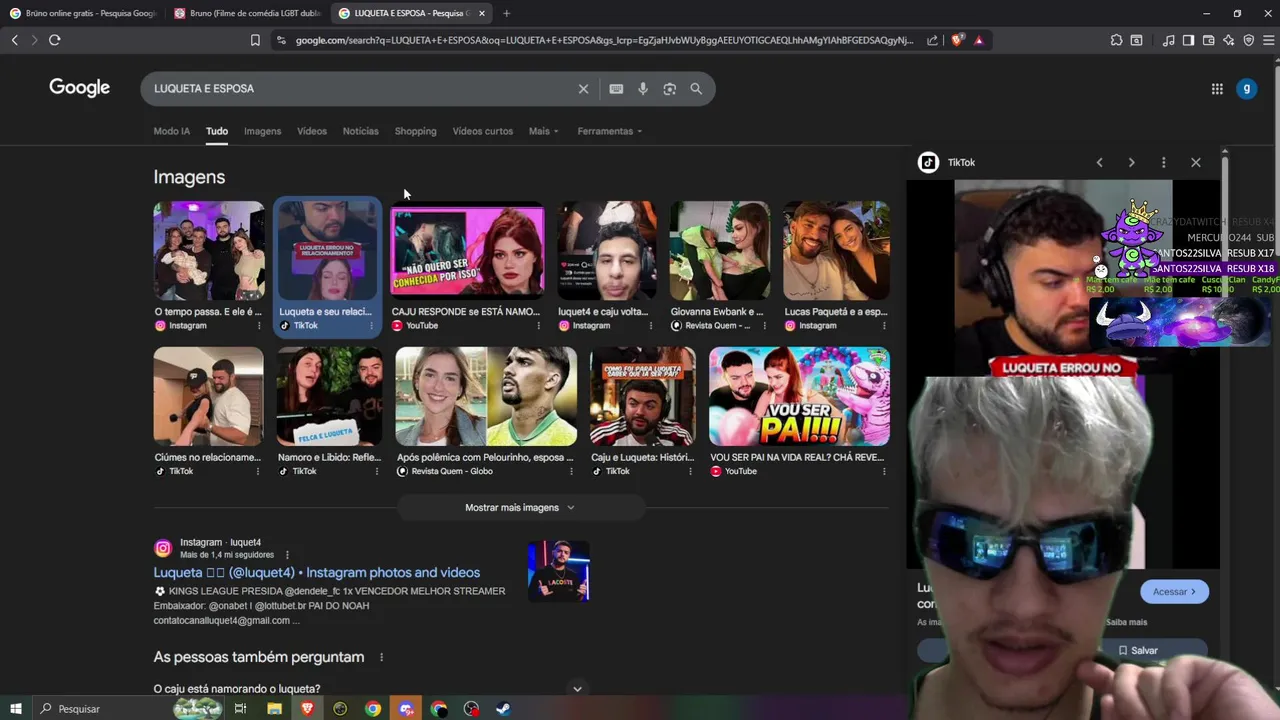This screenshot has width=1280, height=720.
Task: Launch File Explorer from the taskbar
Action: (x=274, y=709)
